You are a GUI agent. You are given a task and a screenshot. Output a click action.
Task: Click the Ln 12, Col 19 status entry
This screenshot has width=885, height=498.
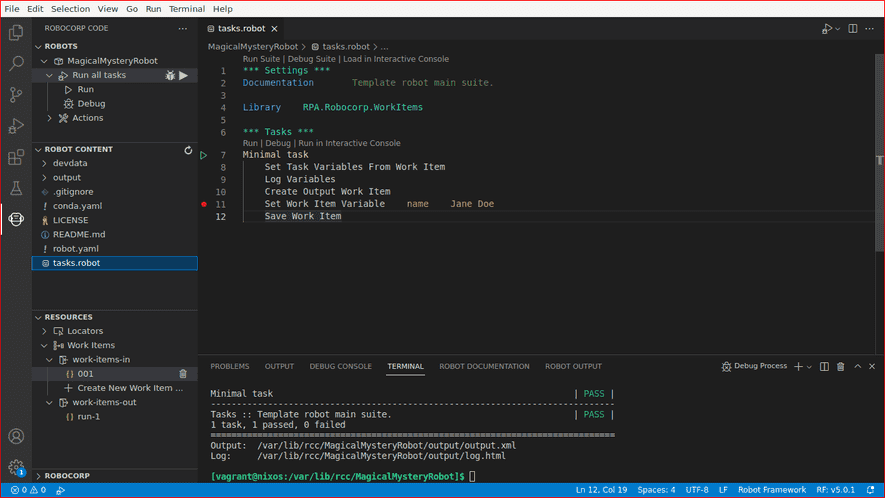[601, 490]
